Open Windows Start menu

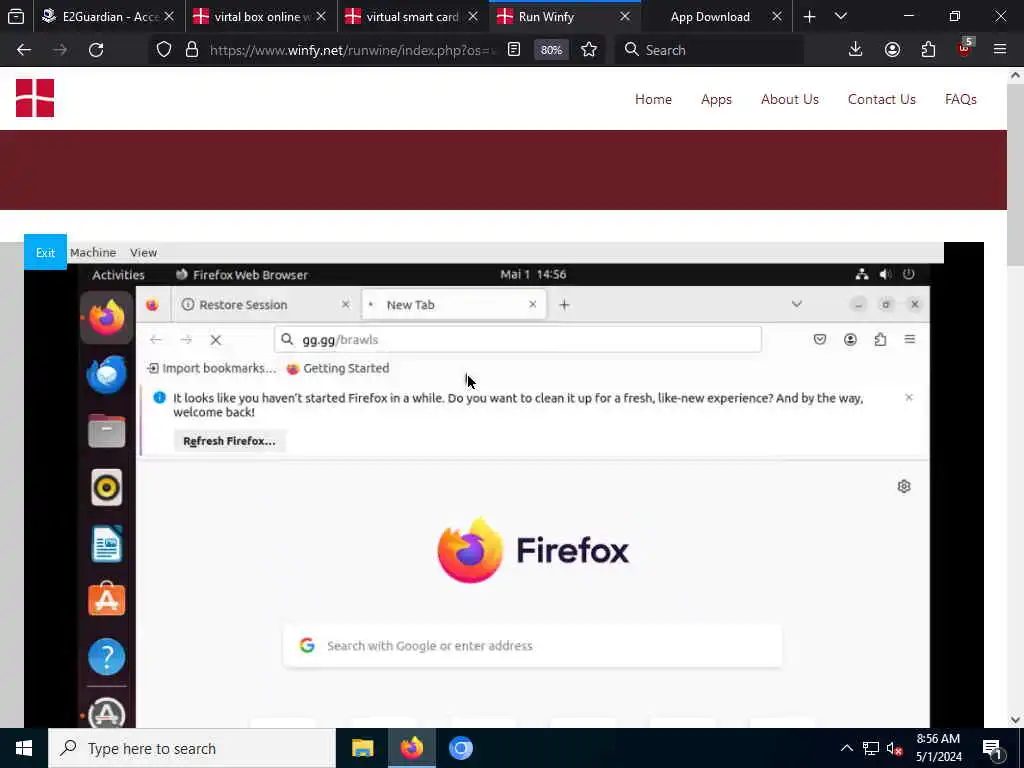click(x=24, y=748)
